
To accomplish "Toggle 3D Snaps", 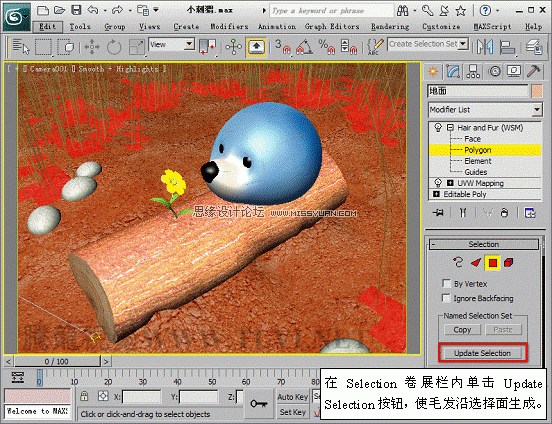I will (283, 46).
